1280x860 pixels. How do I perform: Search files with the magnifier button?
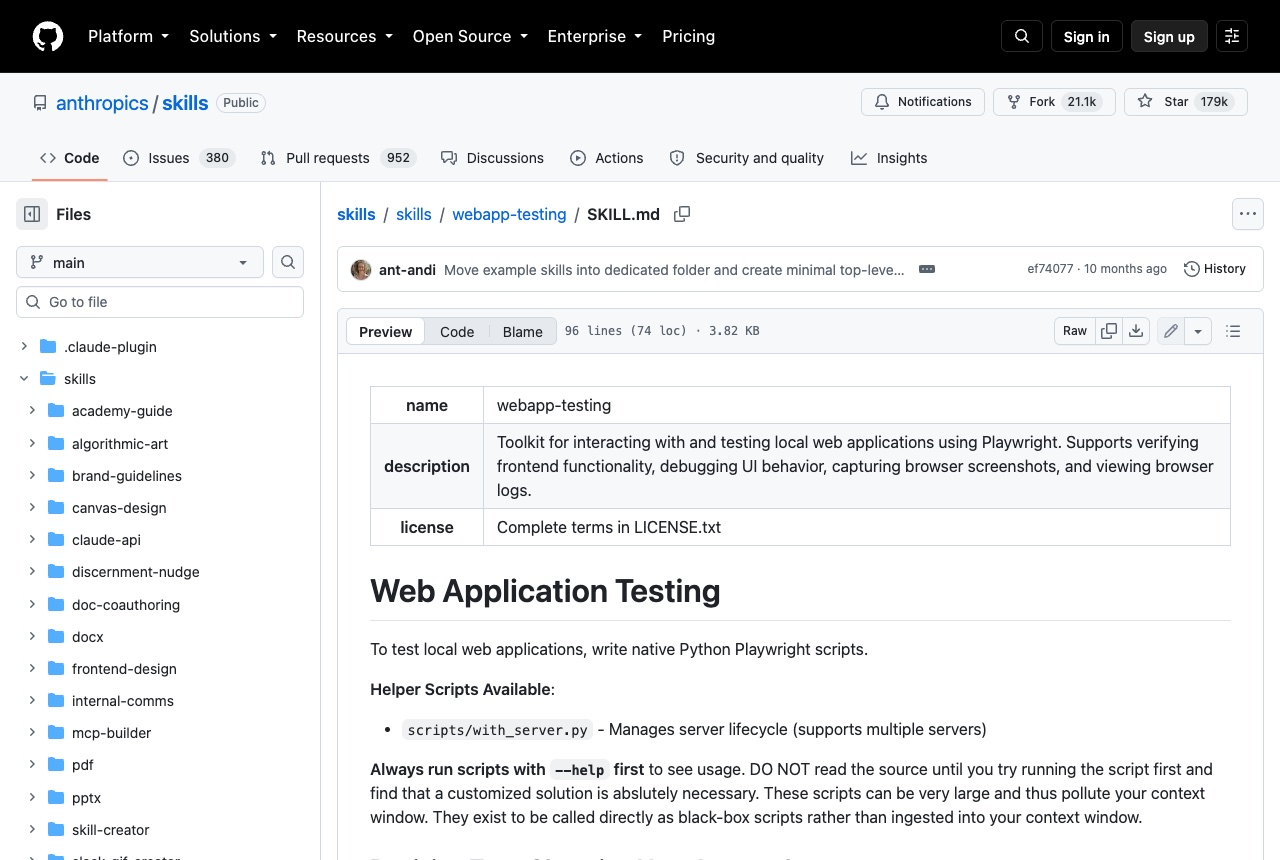288,262
